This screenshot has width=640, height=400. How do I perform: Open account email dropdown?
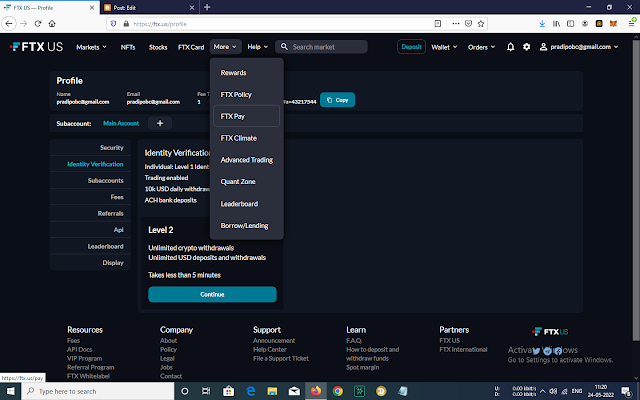coord(579,47)
